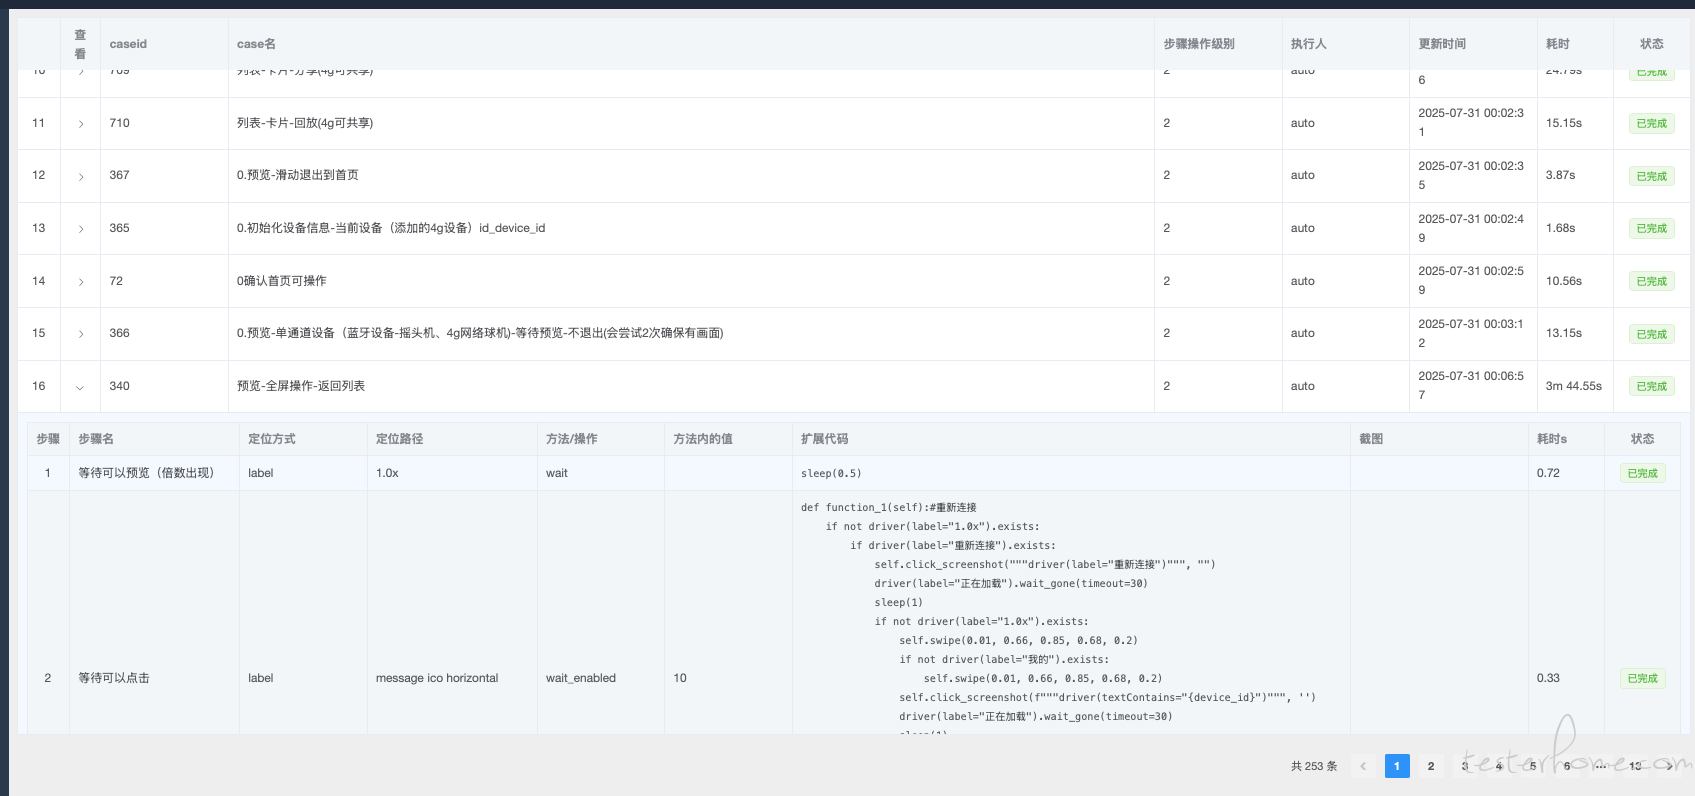Jump to page 13 in pagination
This screenshot has width=1695, height=796.
(x=1635, y=766)
